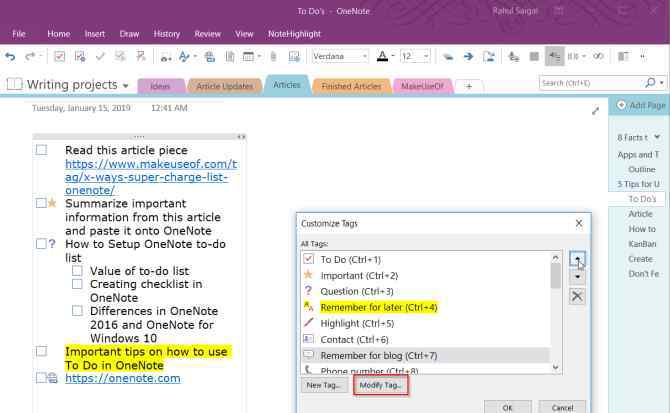
Task: Open Find Tags icon beside To Do tag
Action: click(80, 56)
